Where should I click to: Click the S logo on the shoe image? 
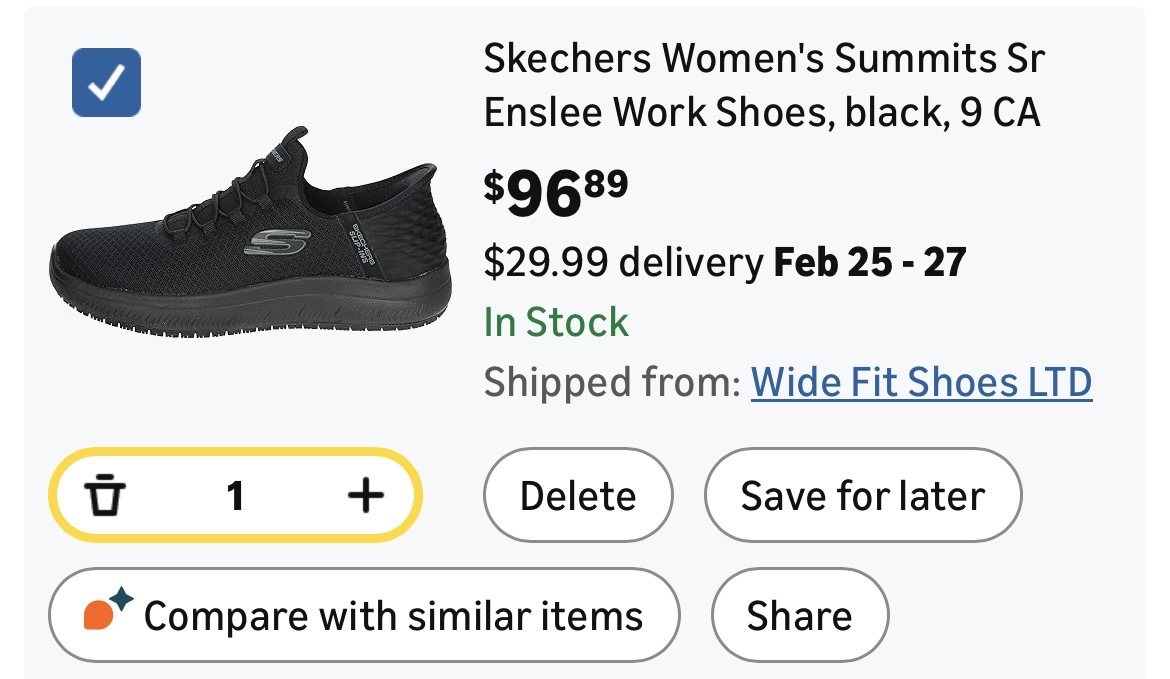(277, 244)
